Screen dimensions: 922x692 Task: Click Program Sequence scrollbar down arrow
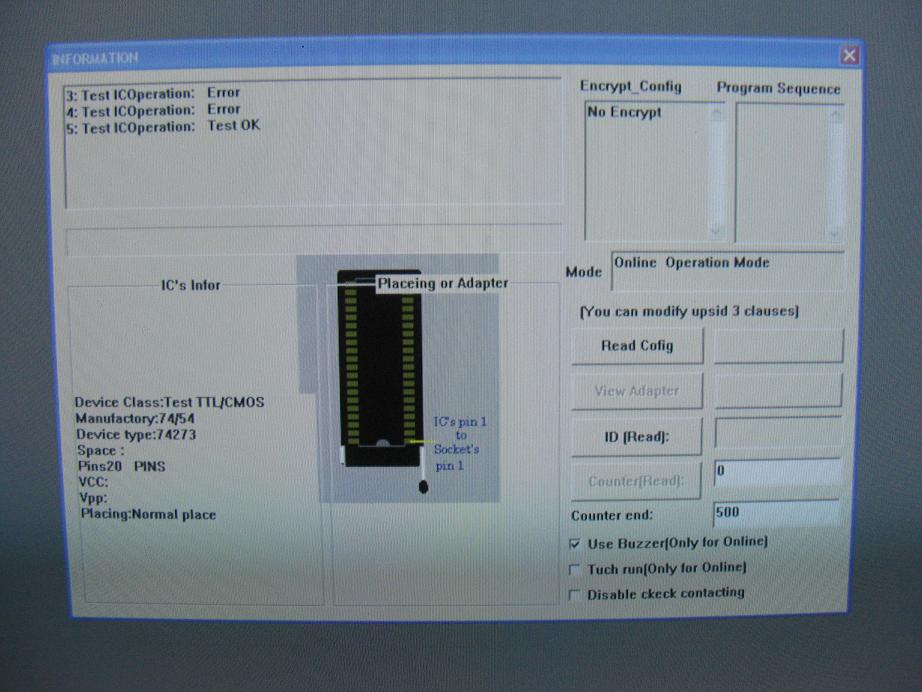[836, 232]
